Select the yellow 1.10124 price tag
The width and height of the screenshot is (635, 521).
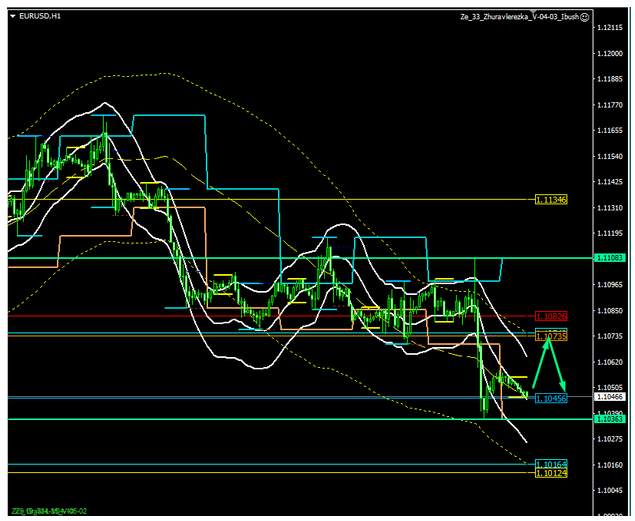[x=551, y=473]
